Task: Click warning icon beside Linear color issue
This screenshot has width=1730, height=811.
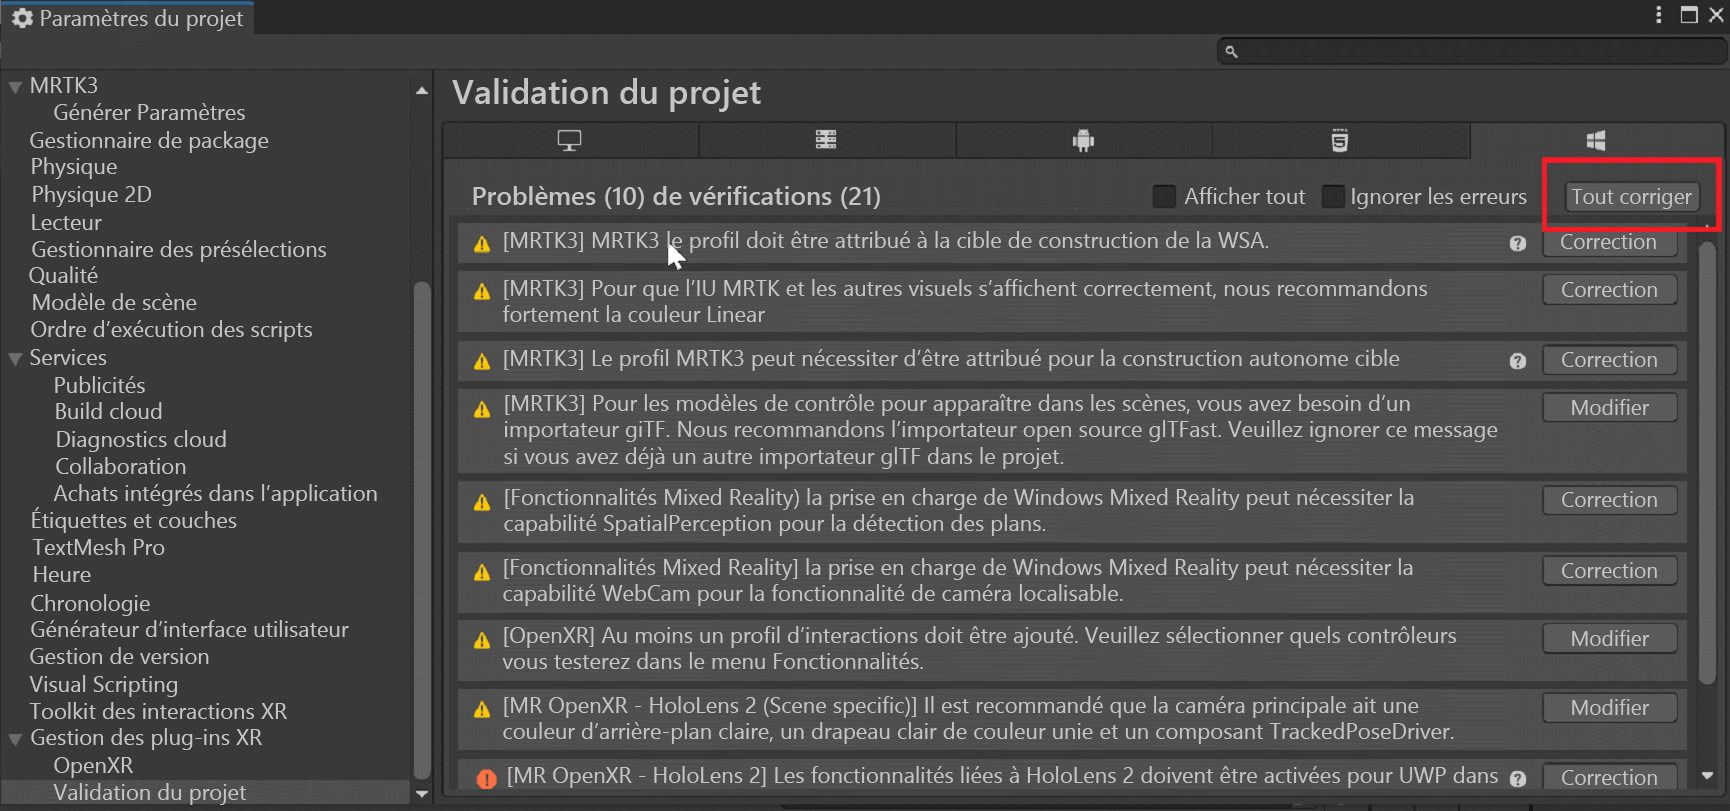Action: (x=482, y=291)
